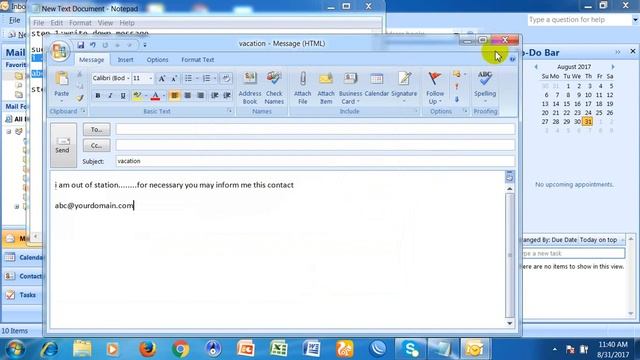The width and height of the screenshot is (640, 360).
Task: Apply left text alignment
Action: [x=174, y=96]
